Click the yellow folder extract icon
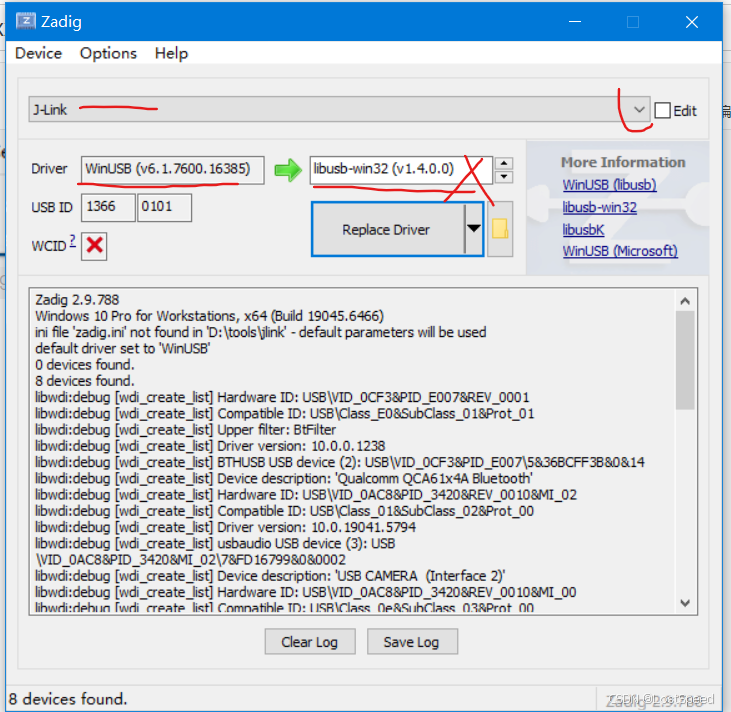731x712 pixels. (500, 229)
